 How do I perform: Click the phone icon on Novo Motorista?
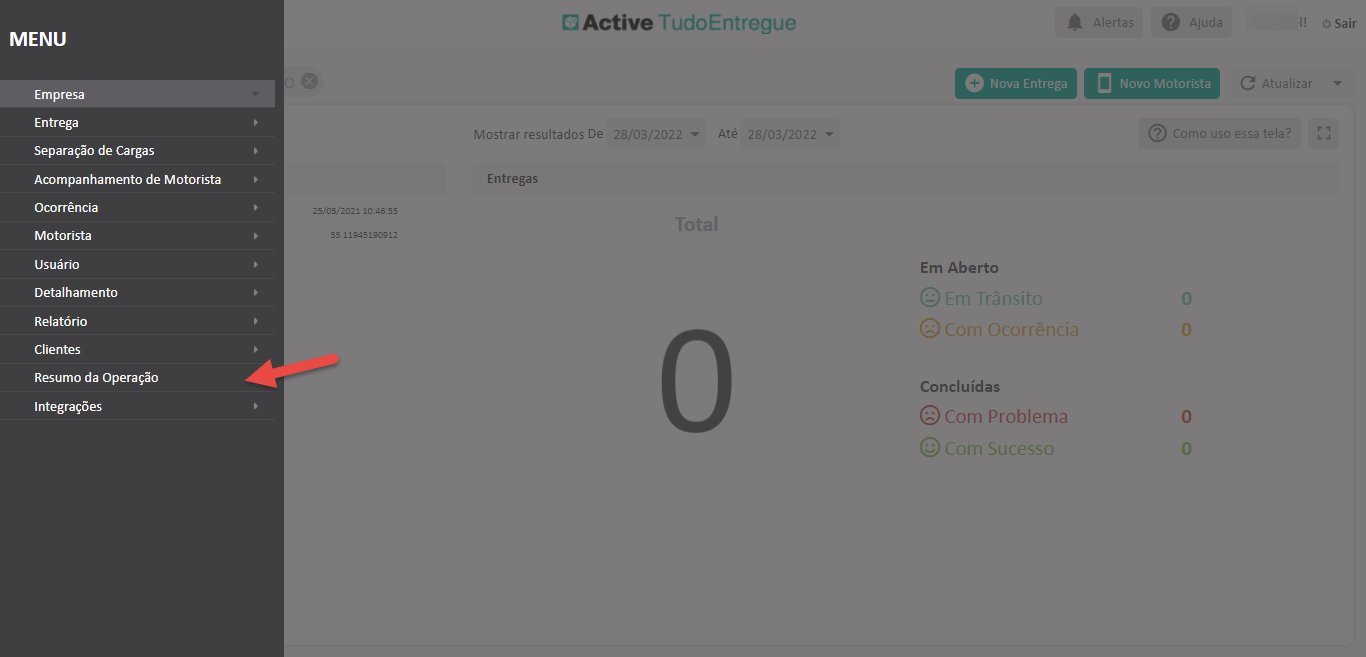(1104, 83)
